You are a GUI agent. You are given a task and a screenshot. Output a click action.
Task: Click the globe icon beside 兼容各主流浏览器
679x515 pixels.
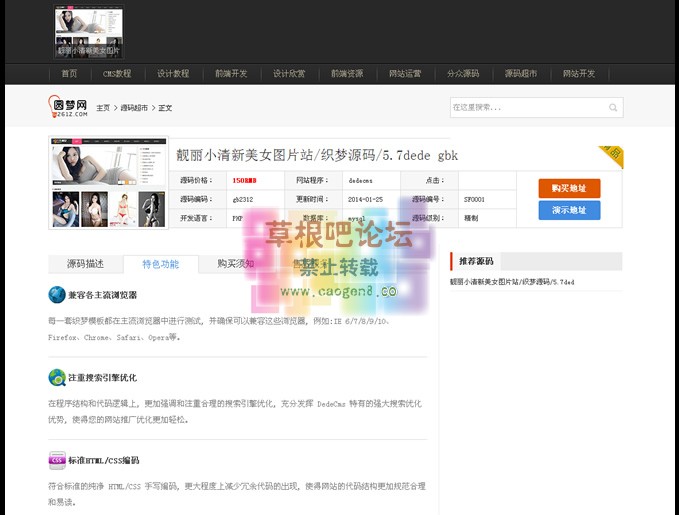57,295
